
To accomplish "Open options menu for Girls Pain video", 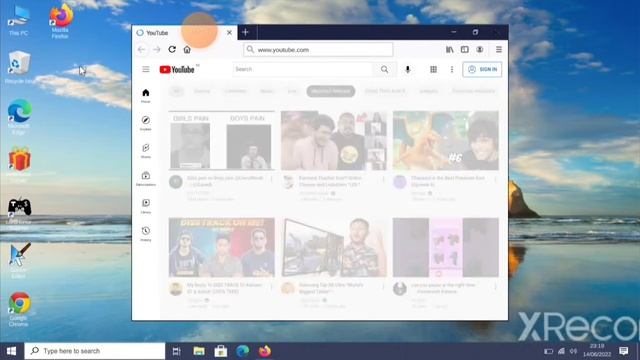I will pos(271,179).
